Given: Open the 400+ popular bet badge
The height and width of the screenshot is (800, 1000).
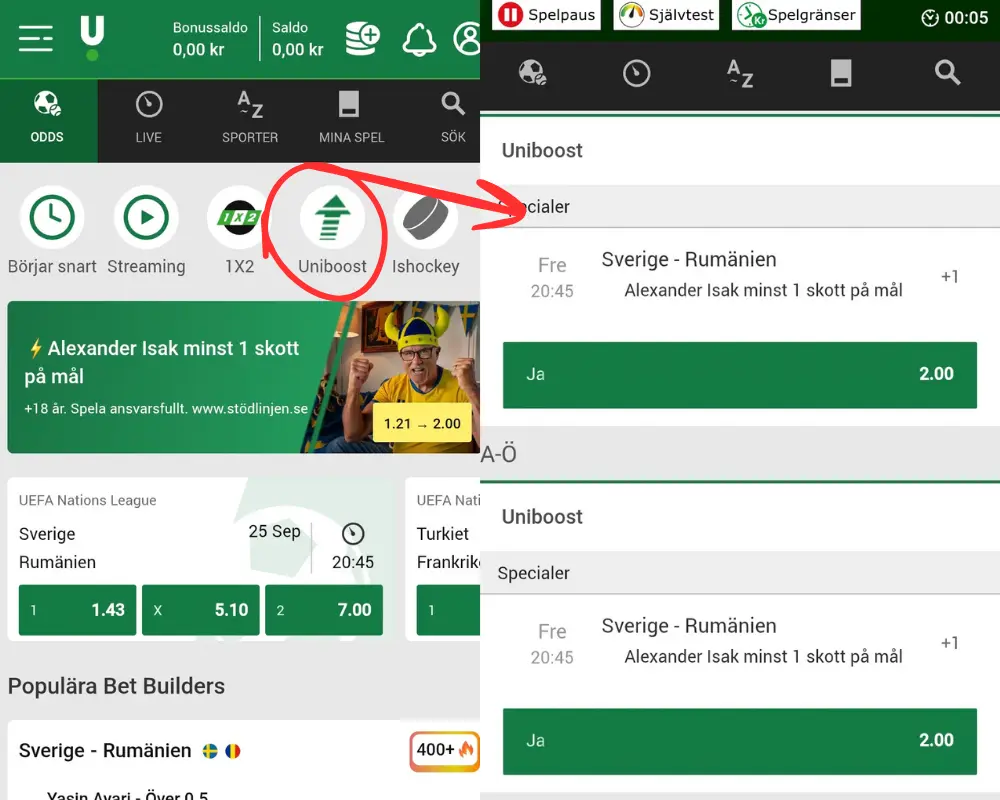Looking at the screenshot, I should click(x=445, y=750).
